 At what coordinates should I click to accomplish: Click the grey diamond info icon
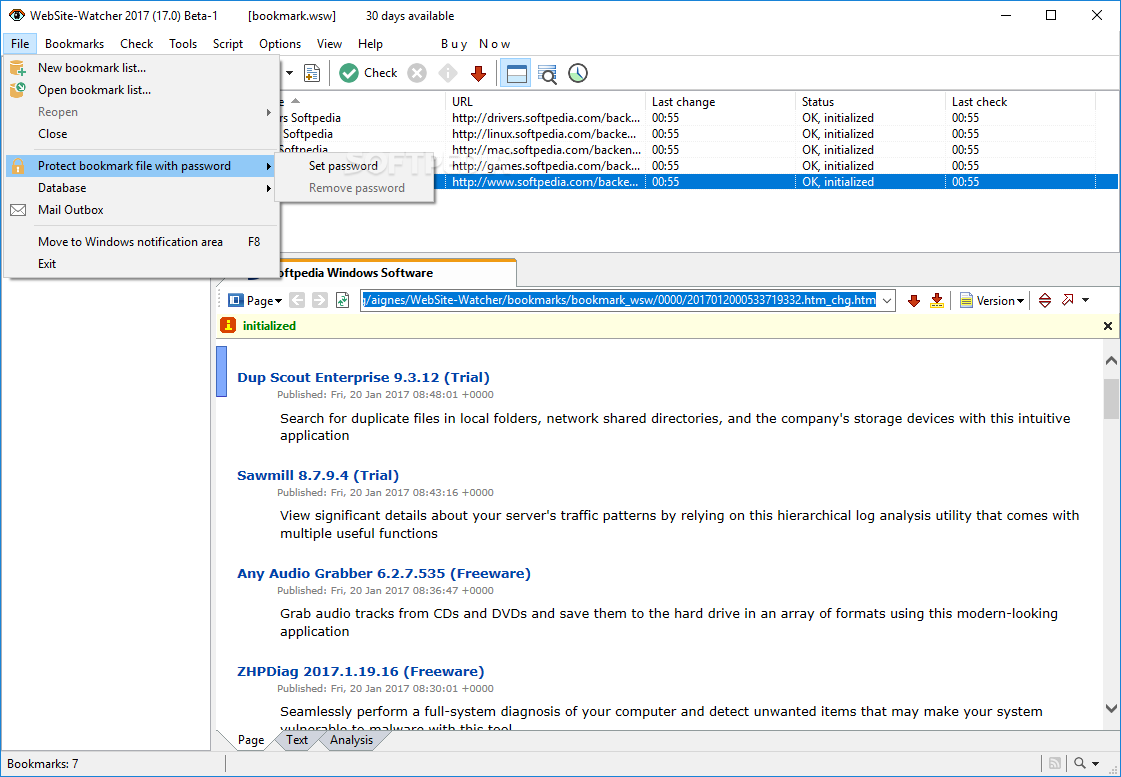[x=448, y=73]
